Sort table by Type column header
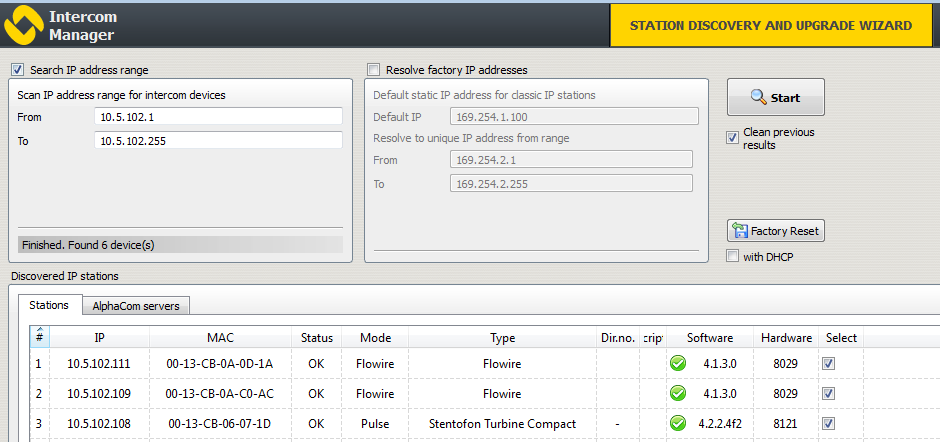The height and width of the screenshot is (442, 940). click(x=502, y=338)
